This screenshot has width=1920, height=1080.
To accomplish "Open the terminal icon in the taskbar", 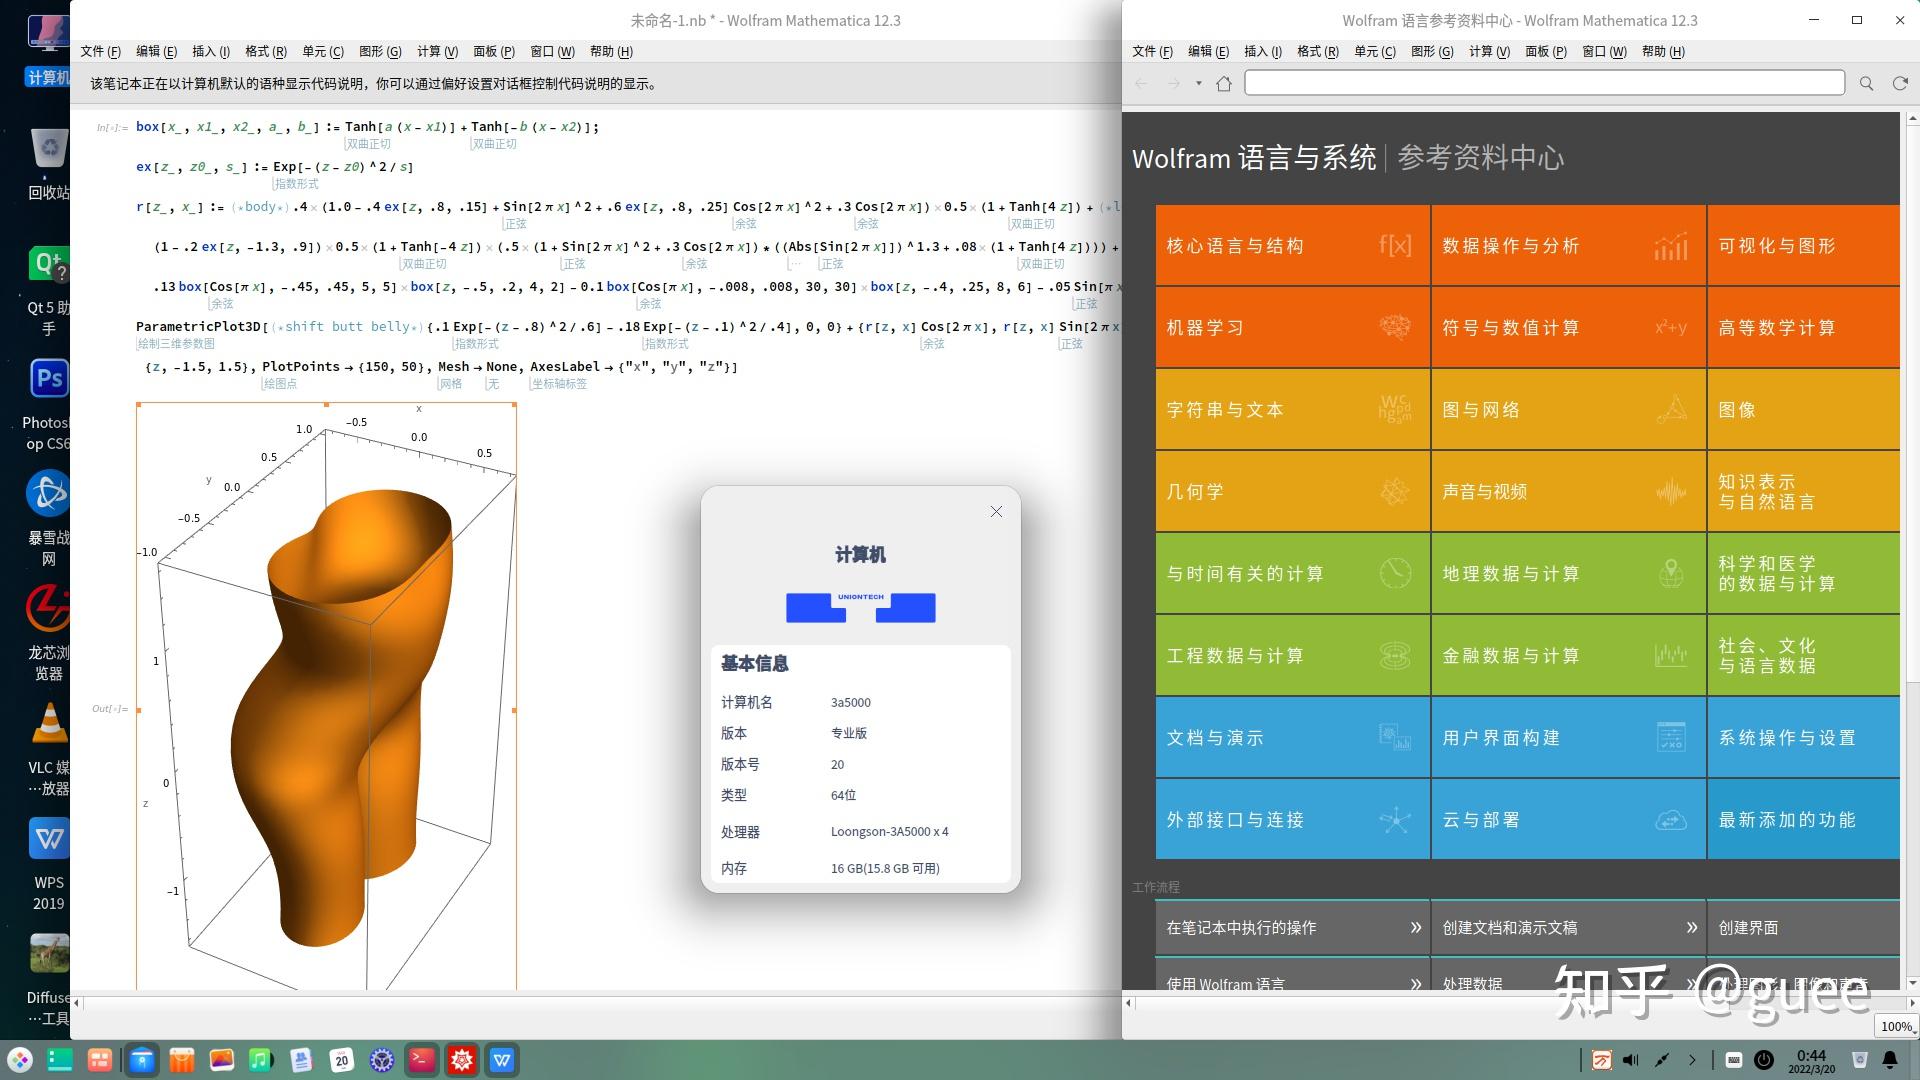I will [422, 1060].
